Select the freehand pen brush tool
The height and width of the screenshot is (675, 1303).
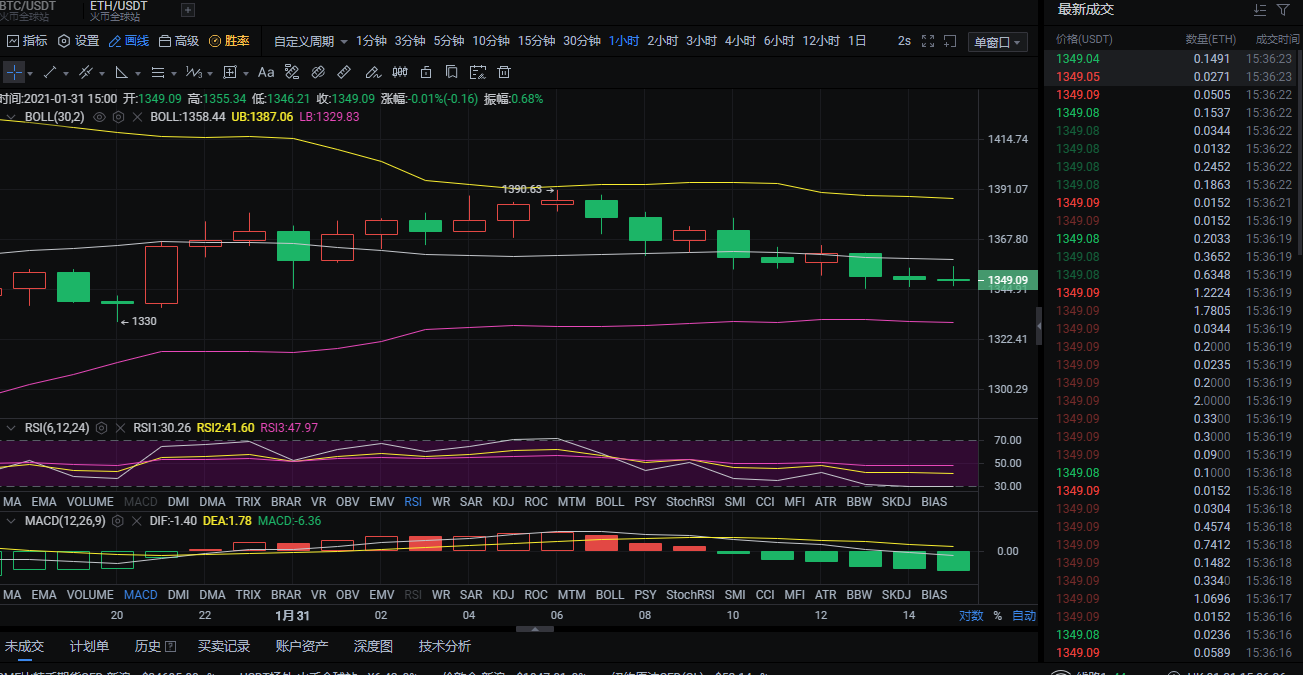click(373, 72)
